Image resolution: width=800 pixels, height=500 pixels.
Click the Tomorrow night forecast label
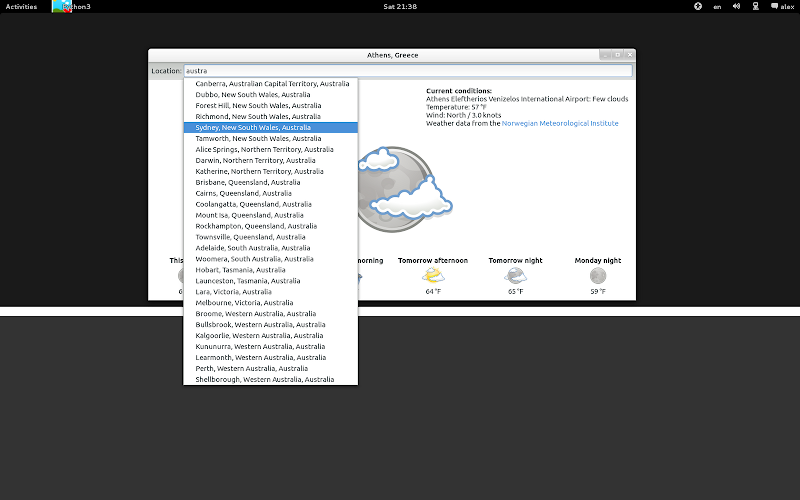[515, 261]
